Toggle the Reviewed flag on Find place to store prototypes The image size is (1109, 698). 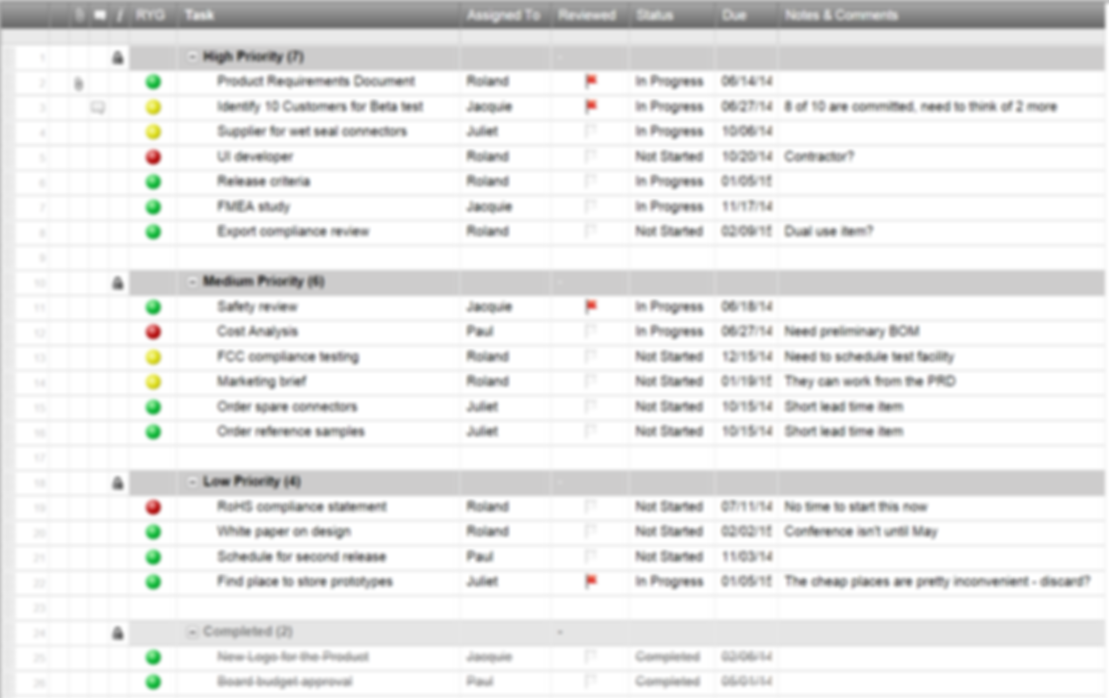coord(592,581)
